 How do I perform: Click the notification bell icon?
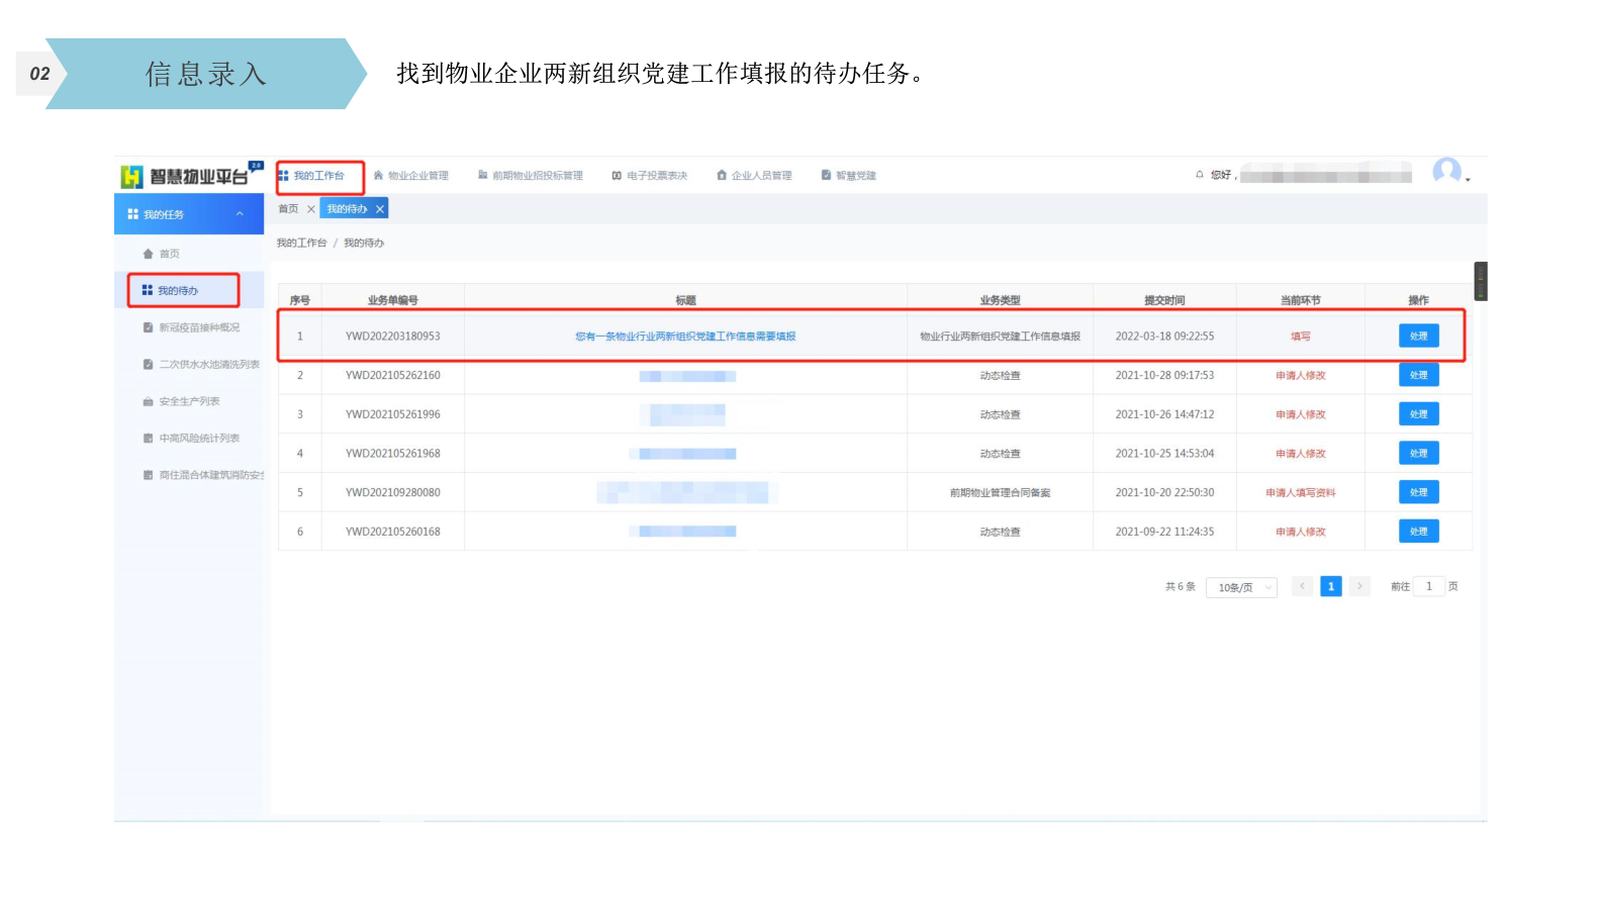pyautogui.click(x=1199, y=174)
